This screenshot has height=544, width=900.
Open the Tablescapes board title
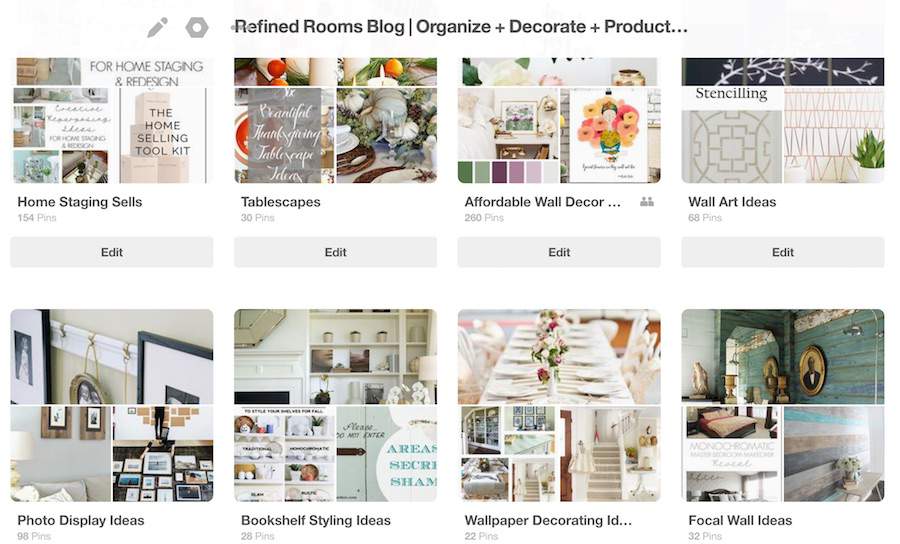[281, 202]
